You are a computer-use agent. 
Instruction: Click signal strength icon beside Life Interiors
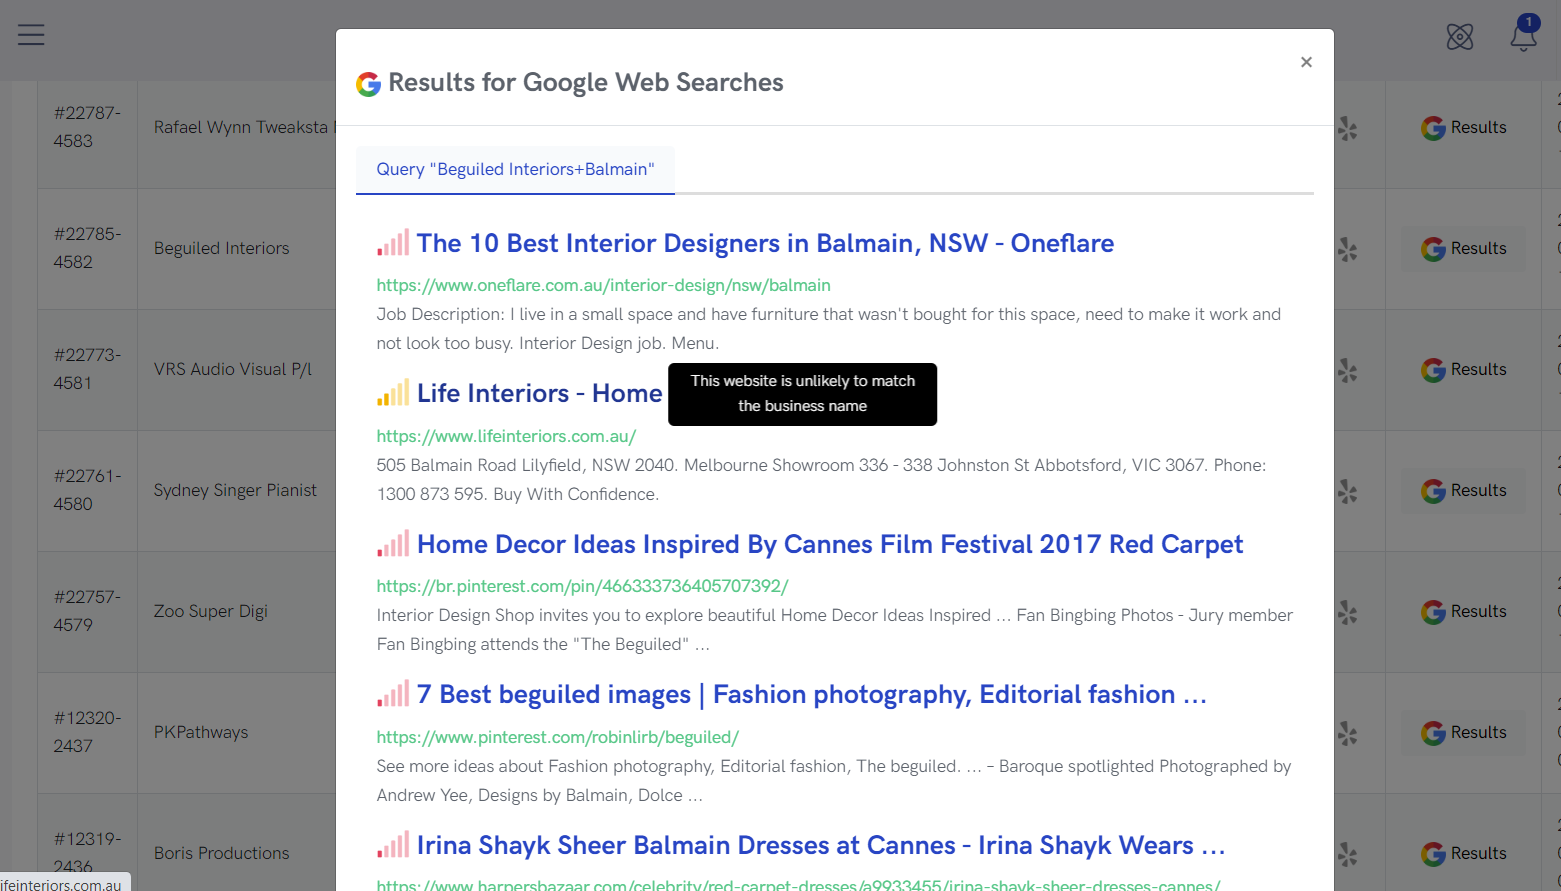click(x=393, y=393)
